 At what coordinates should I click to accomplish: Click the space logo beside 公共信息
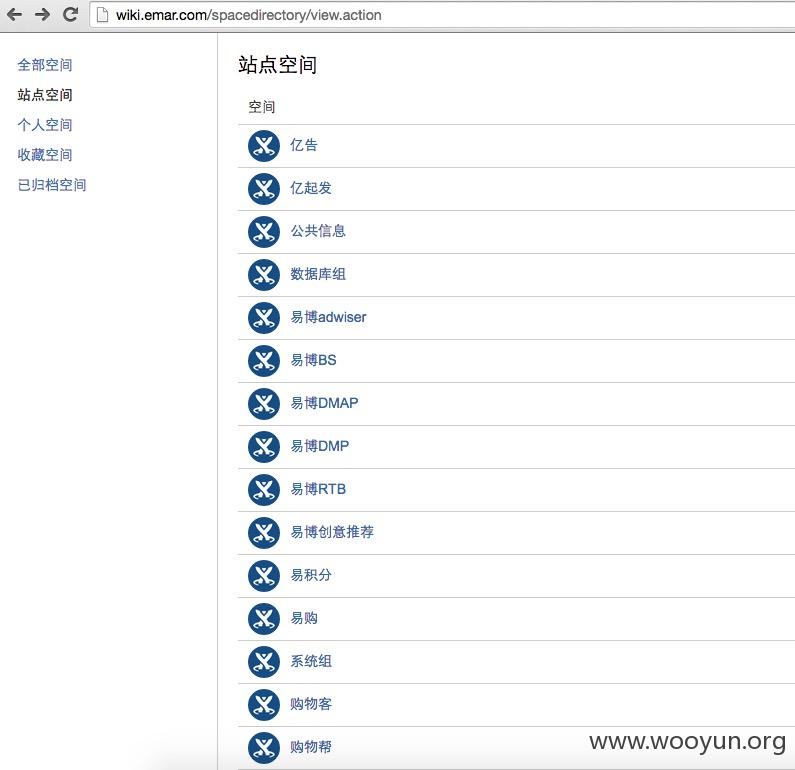[264, 232]
